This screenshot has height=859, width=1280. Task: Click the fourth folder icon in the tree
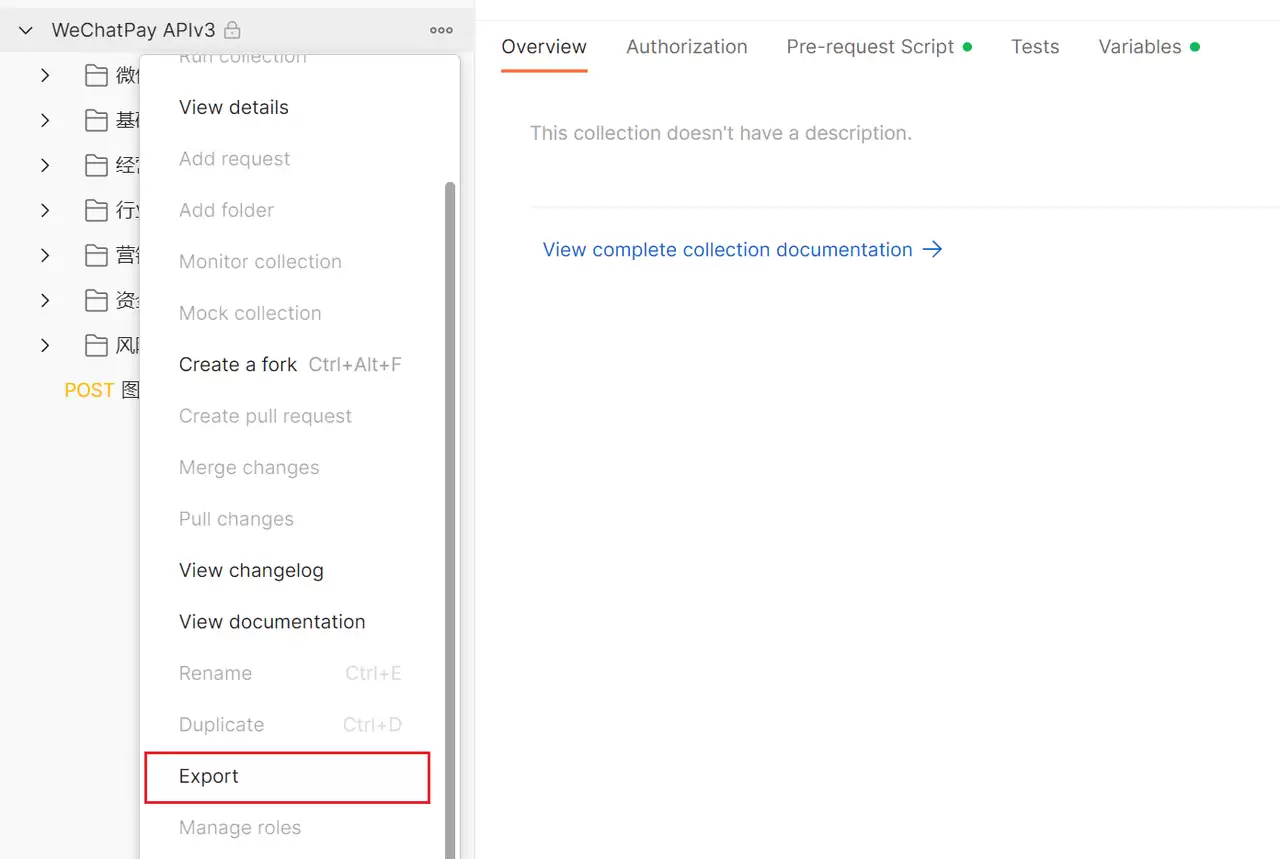[x=96, y=210]
